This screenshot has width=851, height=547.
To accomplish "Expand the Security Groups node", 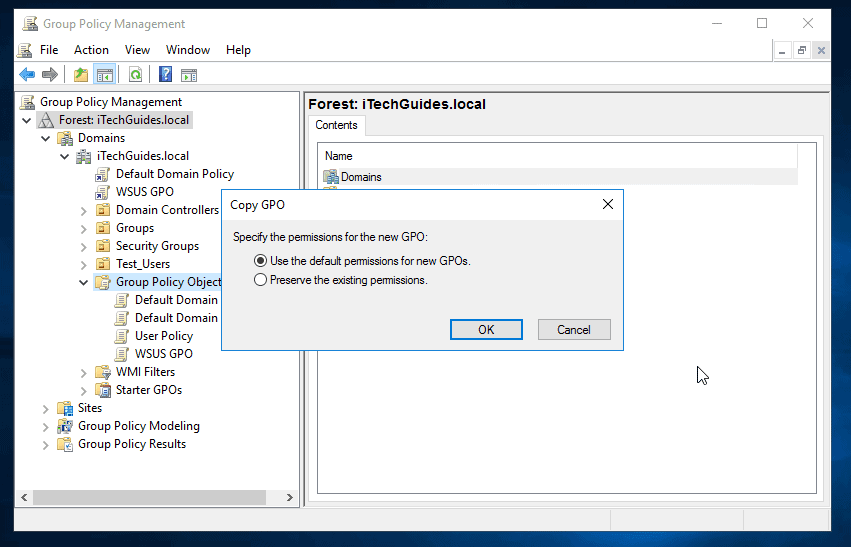I will (84, 246).
